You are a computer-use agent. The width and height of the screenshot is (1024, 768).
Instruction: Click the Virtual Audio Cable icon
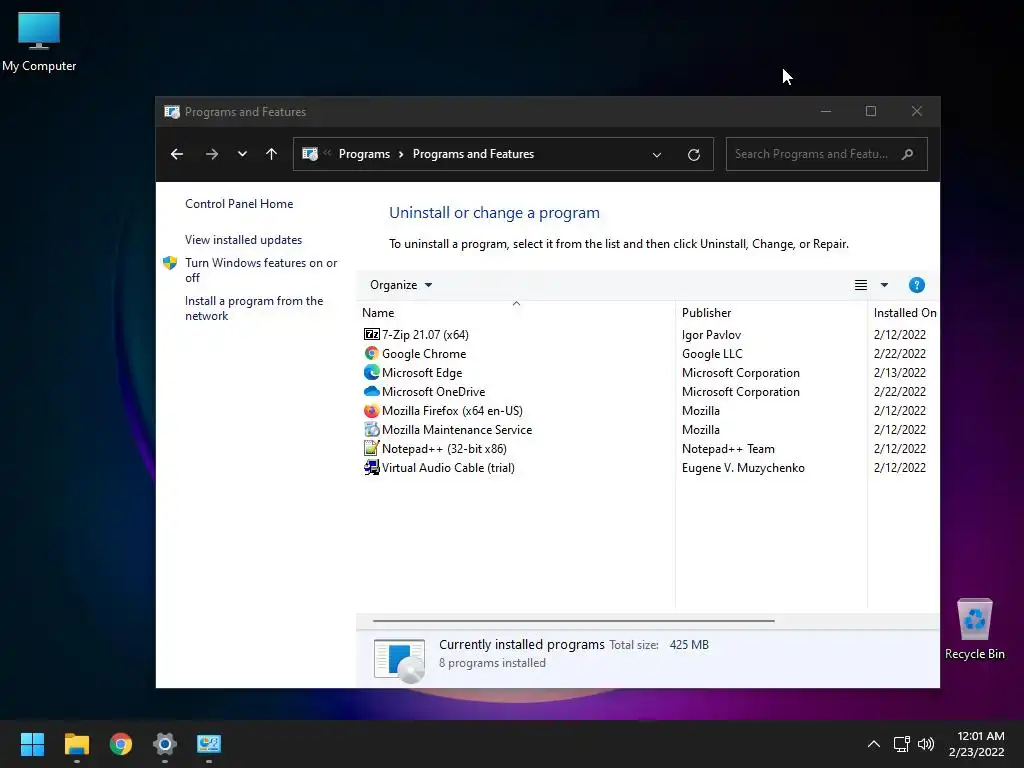click(x=371, y=467)
